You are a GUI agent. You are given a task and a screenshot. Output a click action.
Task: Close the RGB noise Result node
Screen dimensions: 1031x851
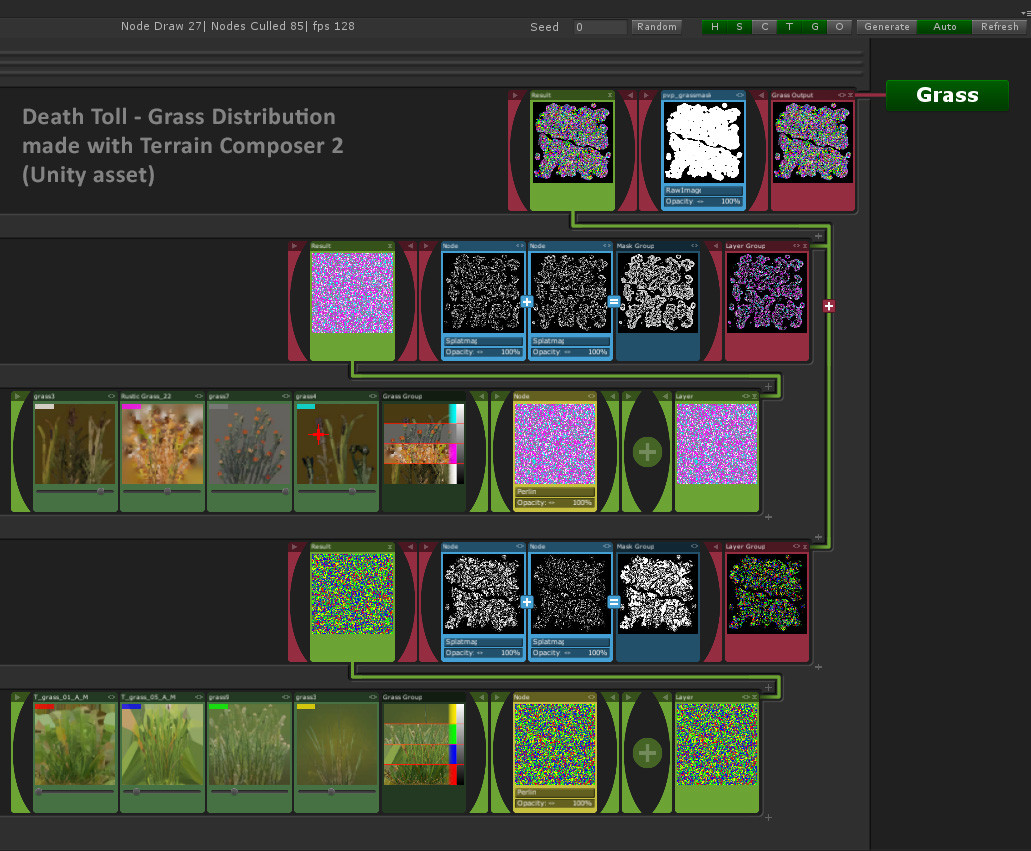(x=390, y=547)
